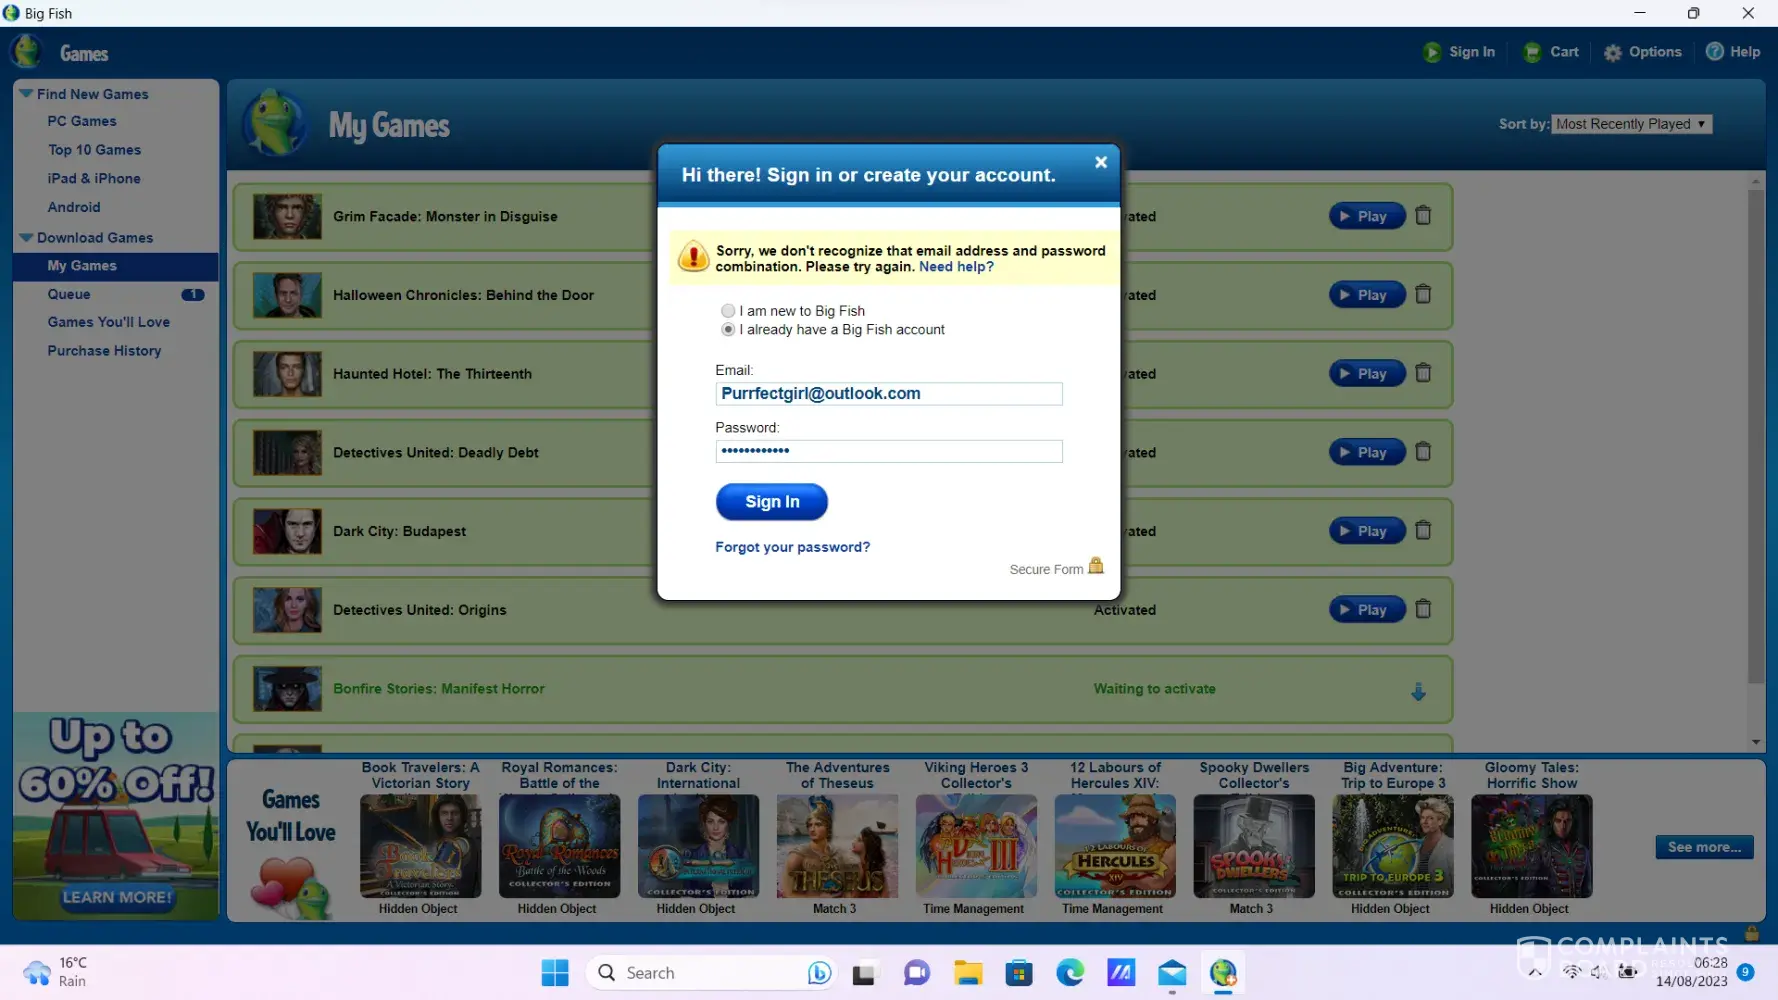The image size is (1778, 1000).
Task: Click trash icon for Dark City: Budapest
Action: (x=1423, y=531)
